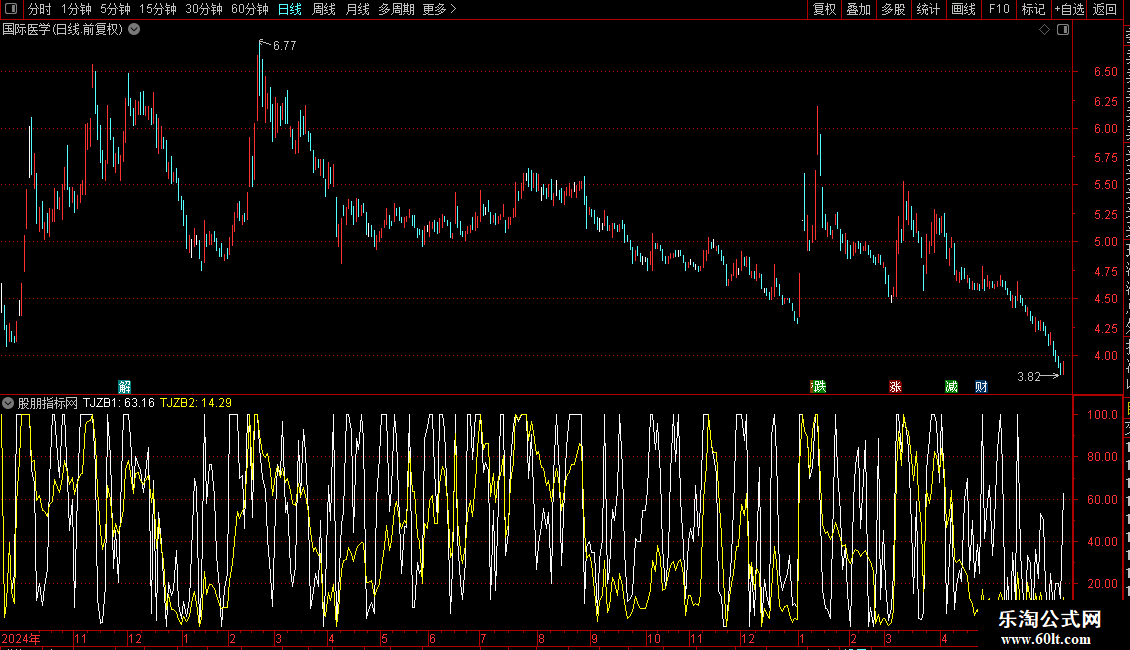The image size is (1130, 650).
Task: Click the 跌 event marker
Action: [819, 387]
